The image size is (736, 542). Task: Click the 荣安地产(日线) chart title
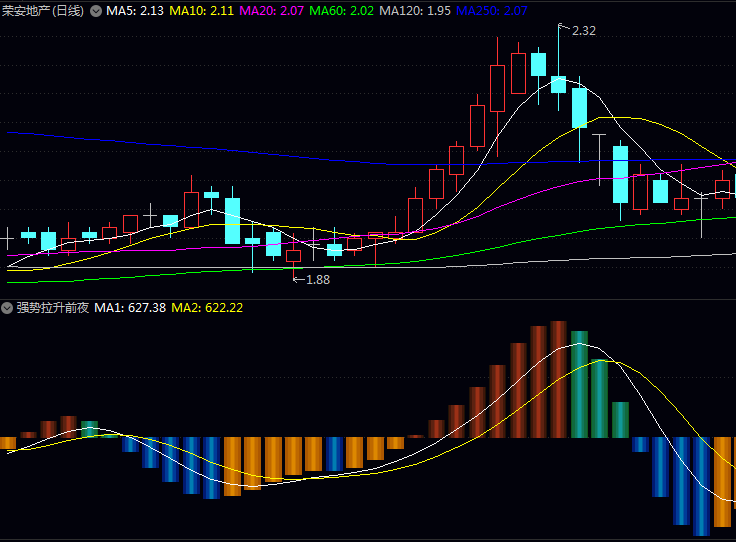pyautogui.click(x=43, y=11)
